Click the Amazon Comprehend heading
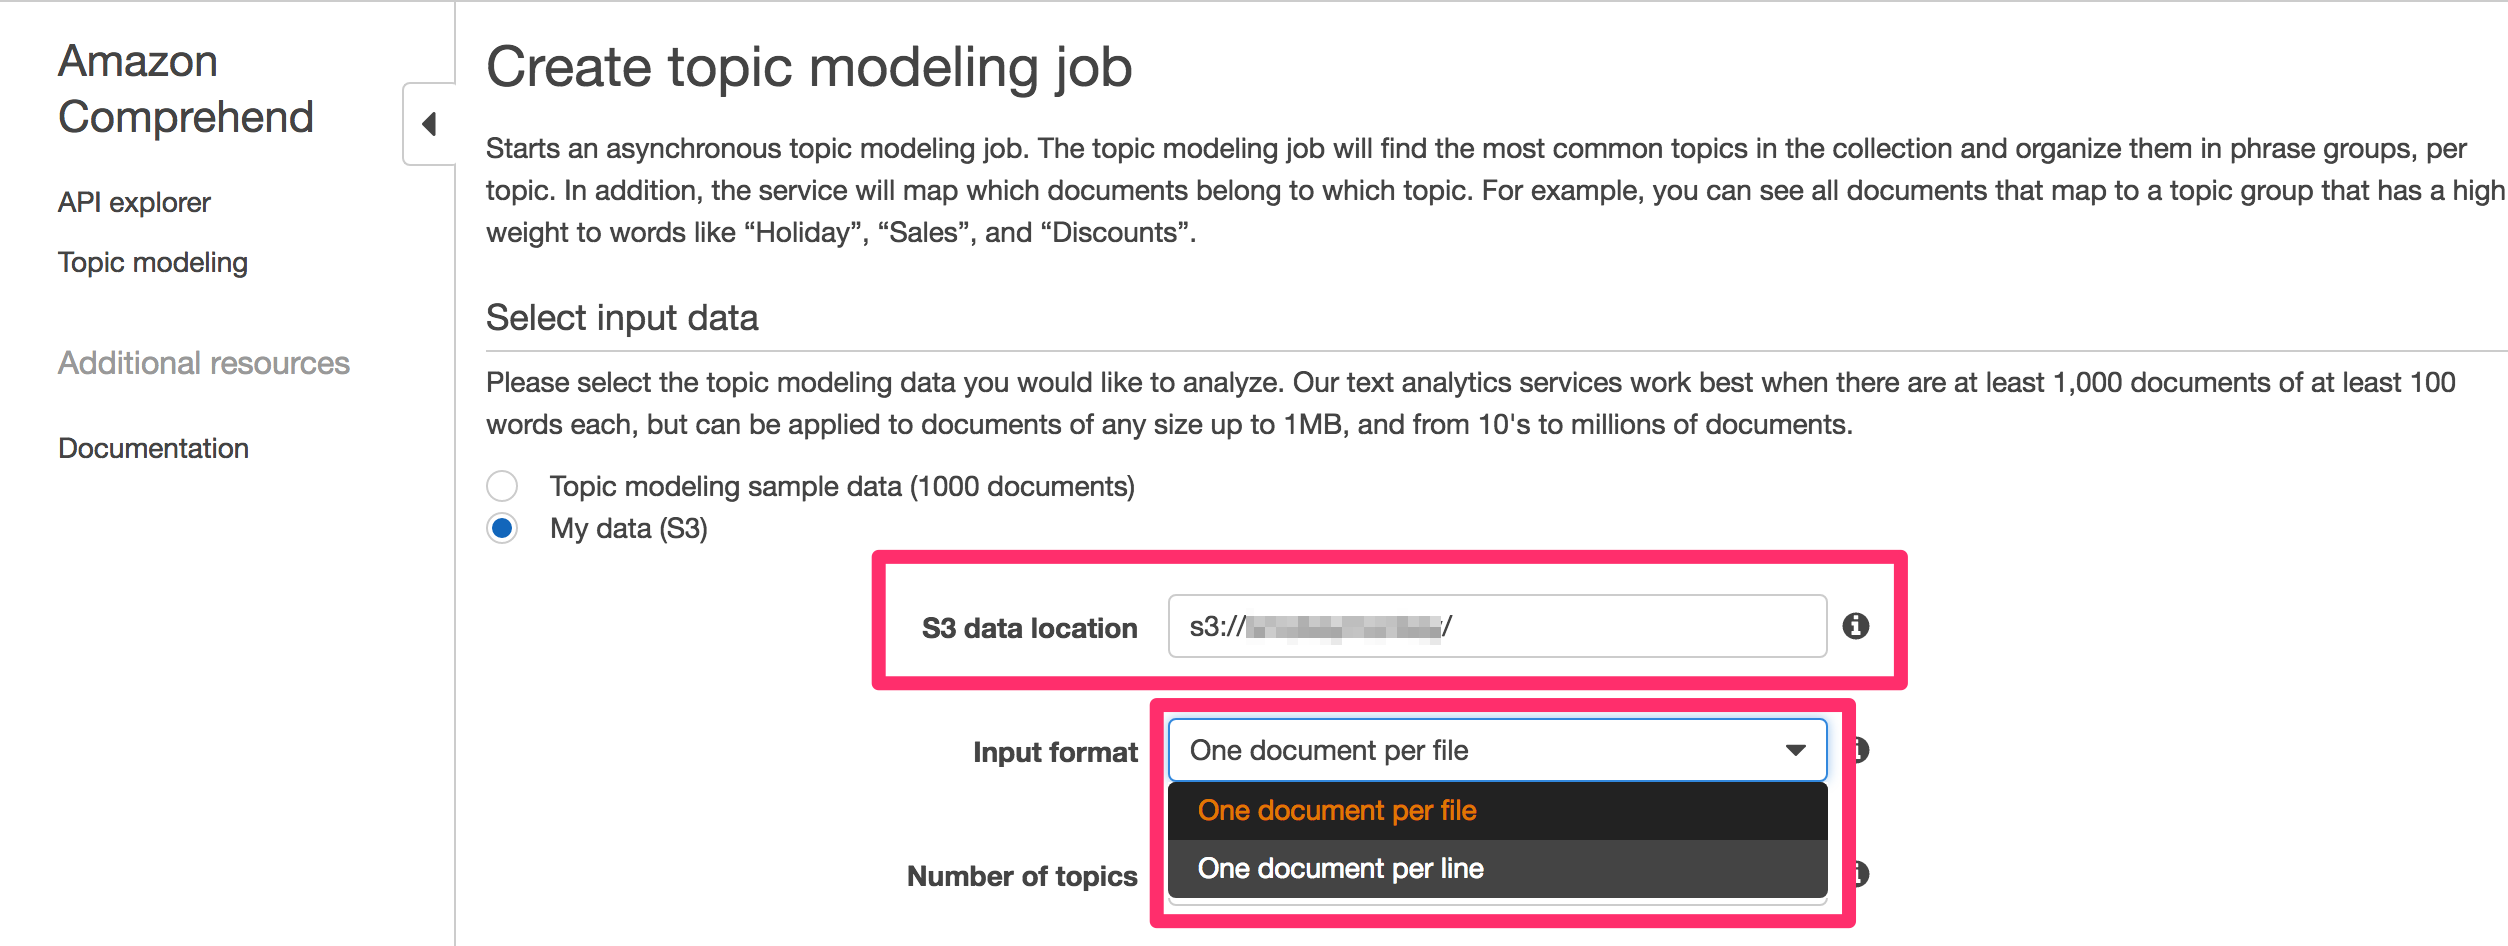This screenshot has width=2508, height=946. pos(186,88)
